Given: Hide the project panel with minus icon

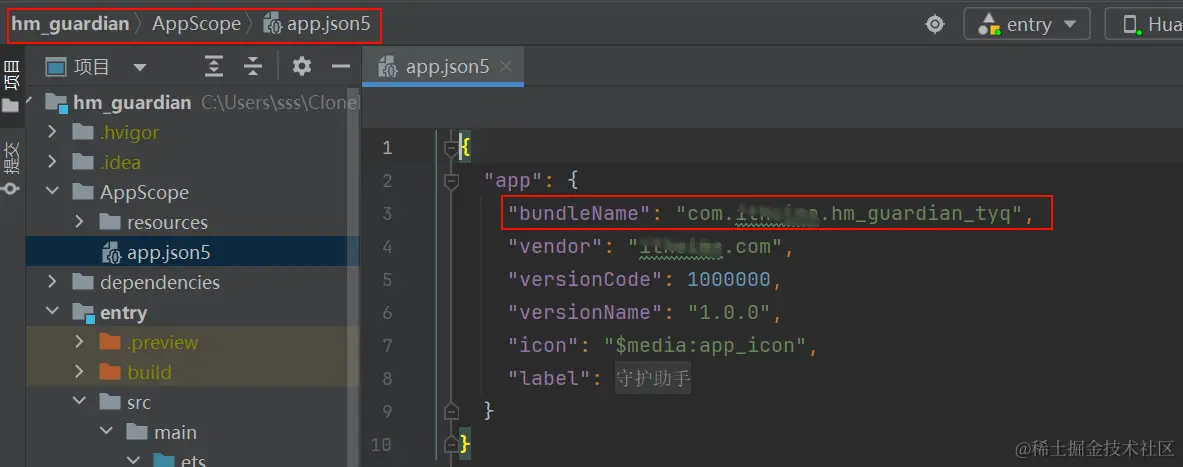Looking at the screenshot, I should coord(341,67).
